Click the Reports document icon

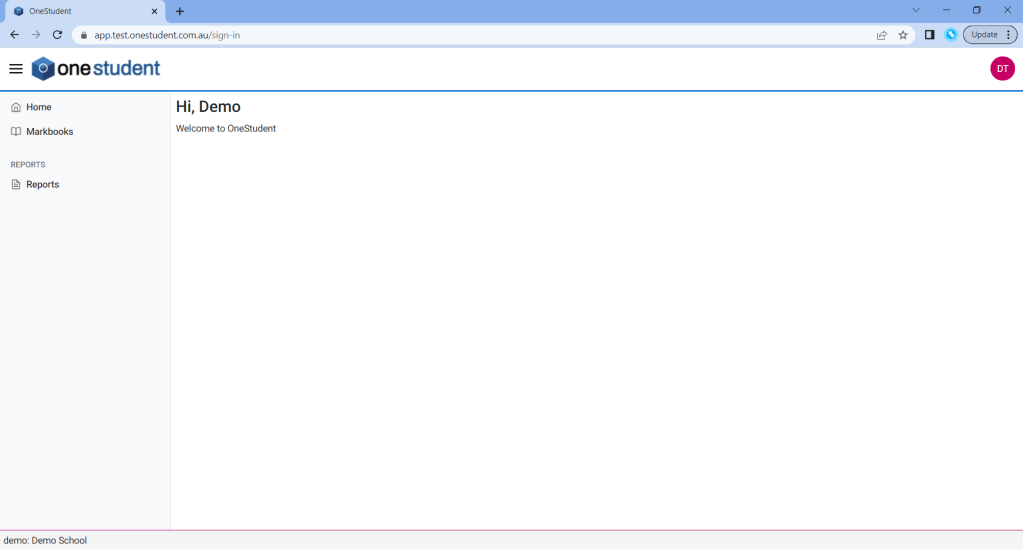[16, 185]
